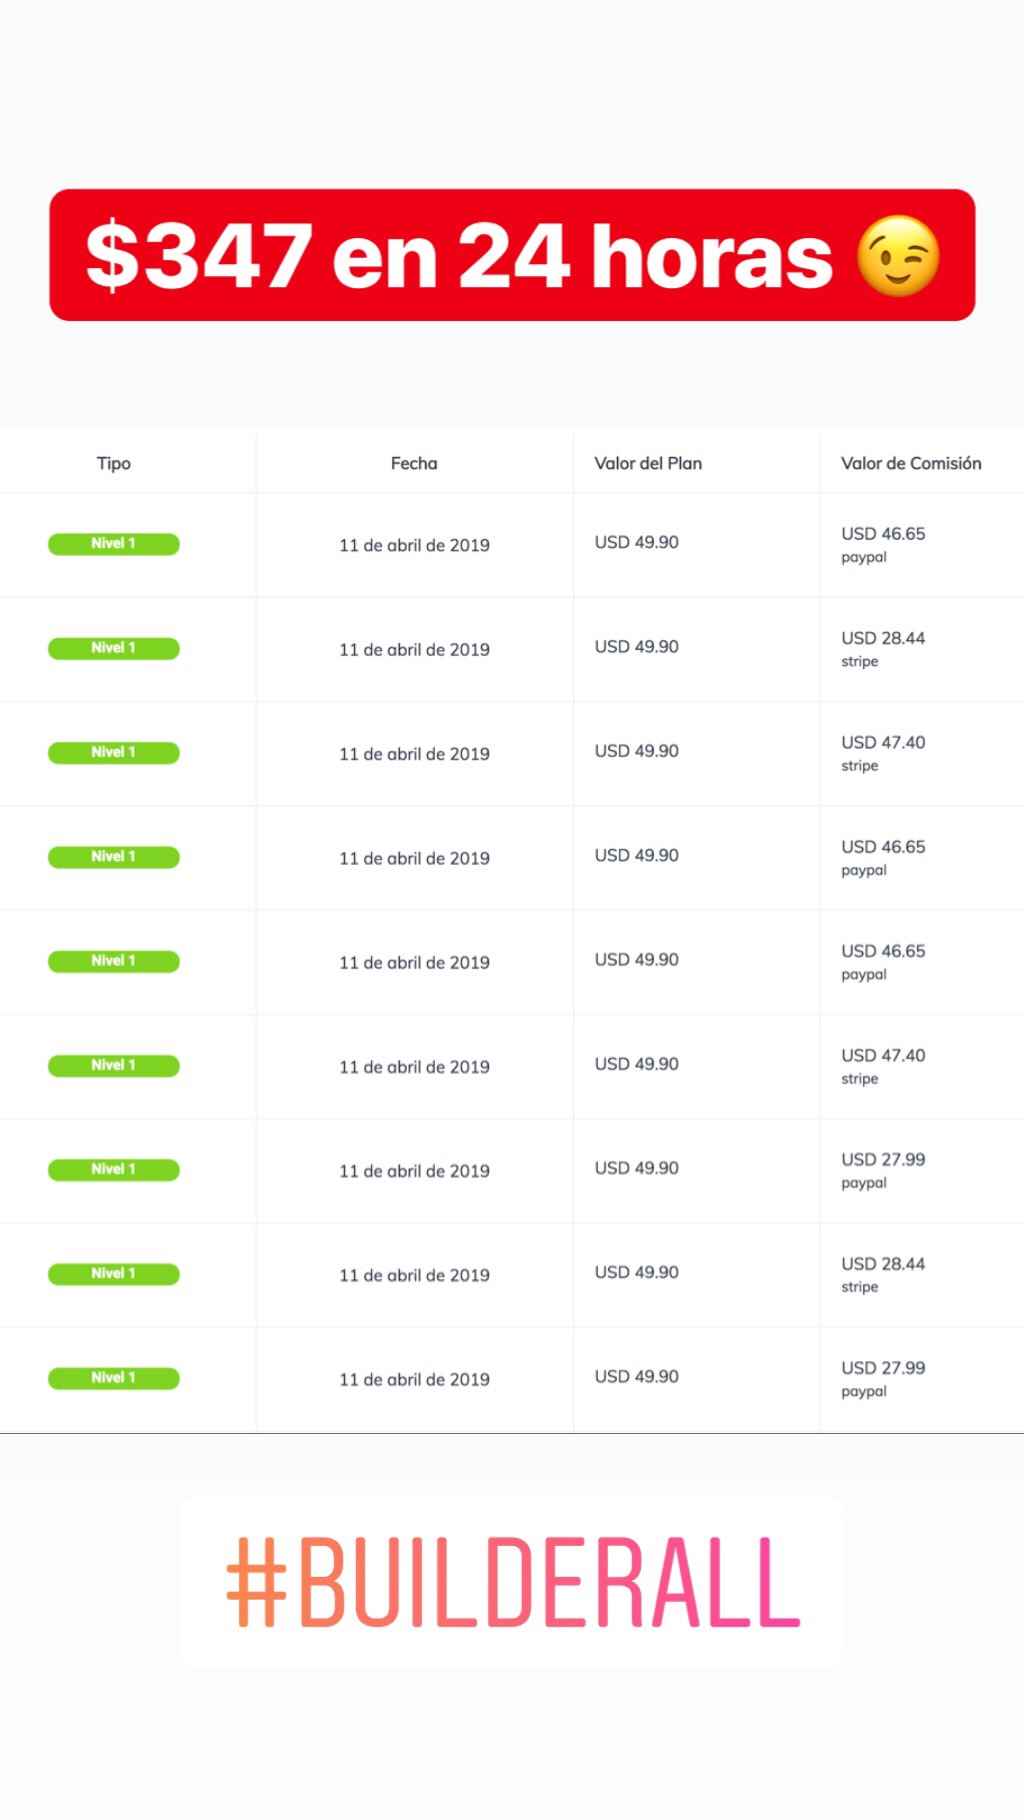Click the last row's USD 27.99 paypal commission
The width and height of the screenshot is (1024, 1820).
(883, 1378)
